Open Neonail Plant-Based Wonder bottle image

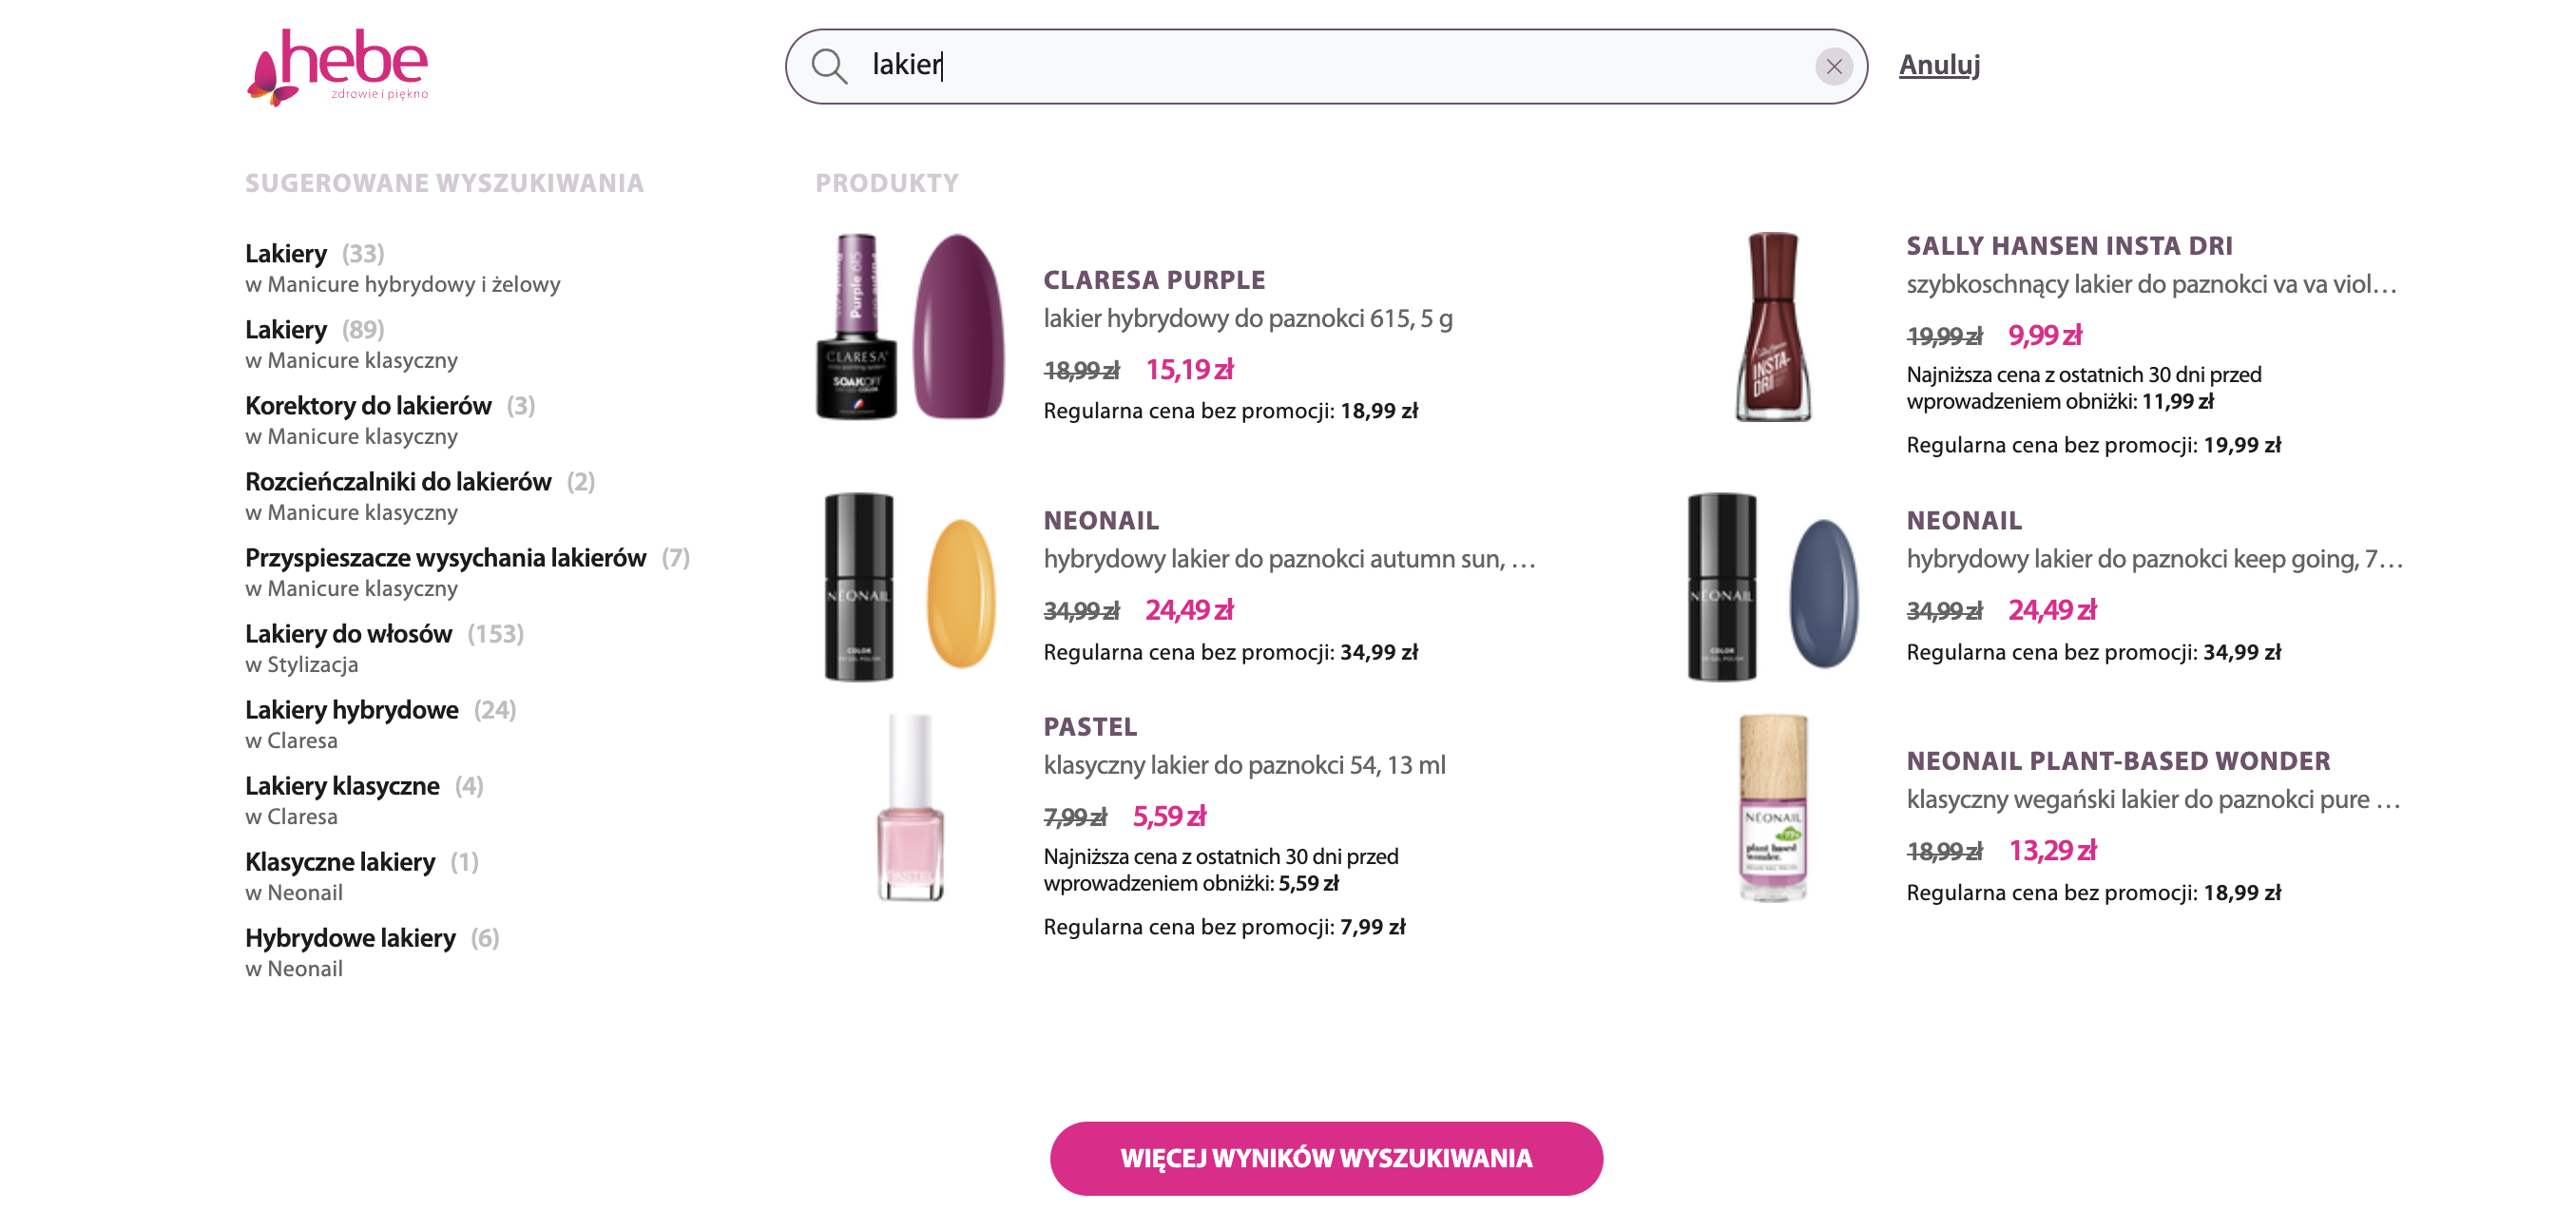coord(1772,807)
